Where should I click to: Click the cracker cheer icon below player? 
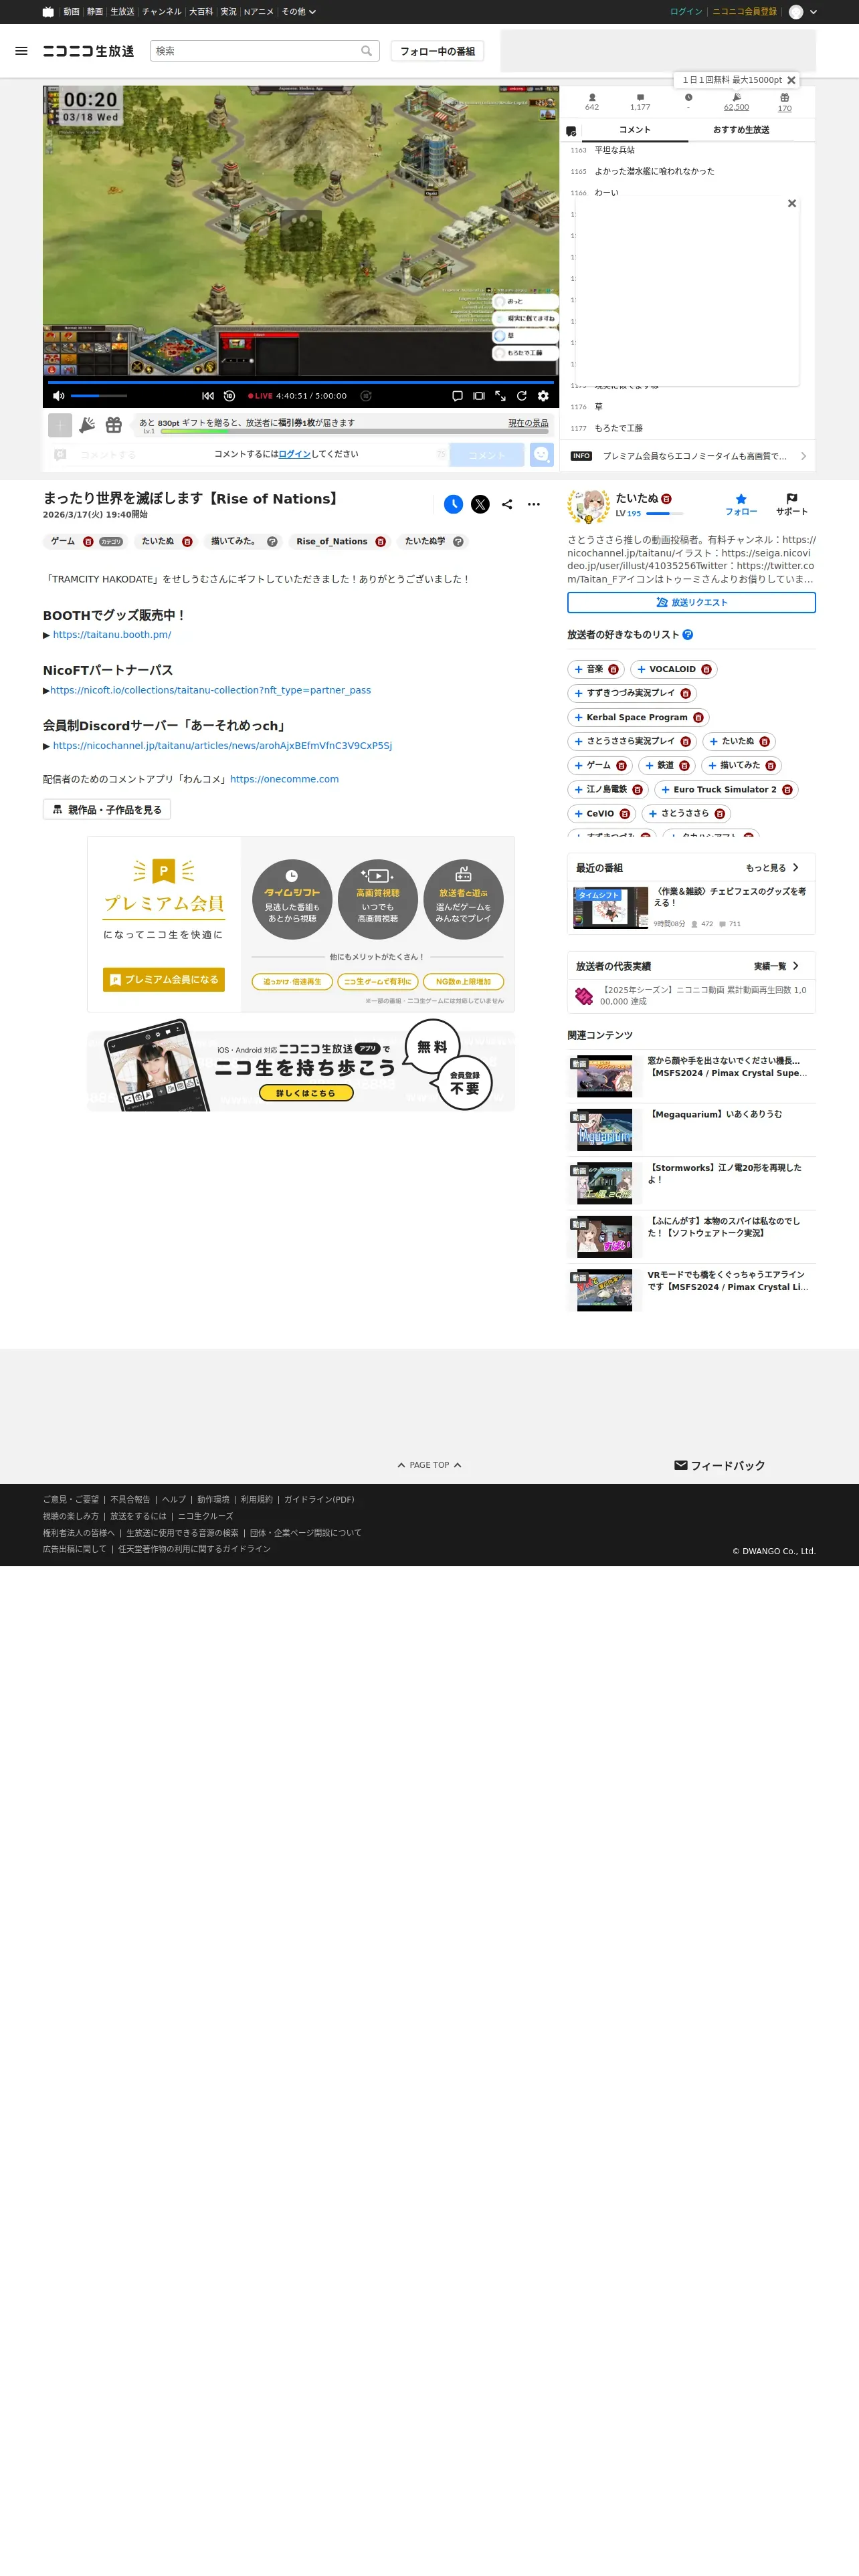tap(87, 425)
